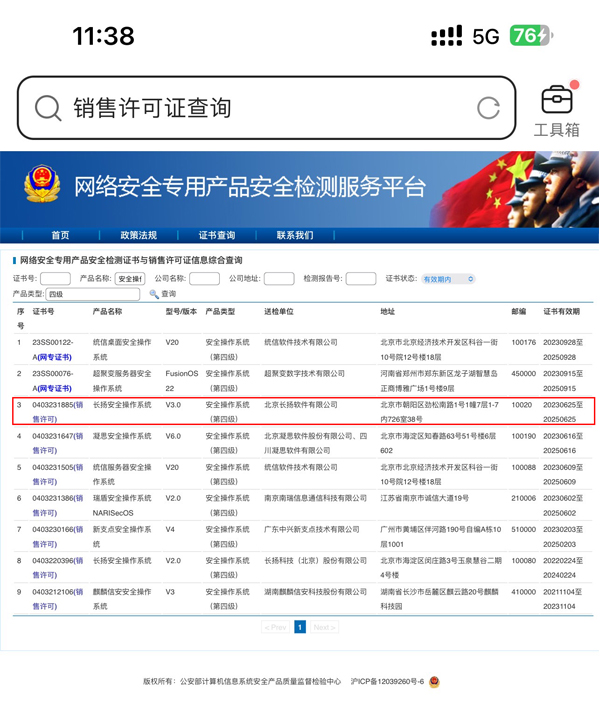Focus the 公司名称 input field
This screenshot has height=721, width=600.
(x=204, y=279)
